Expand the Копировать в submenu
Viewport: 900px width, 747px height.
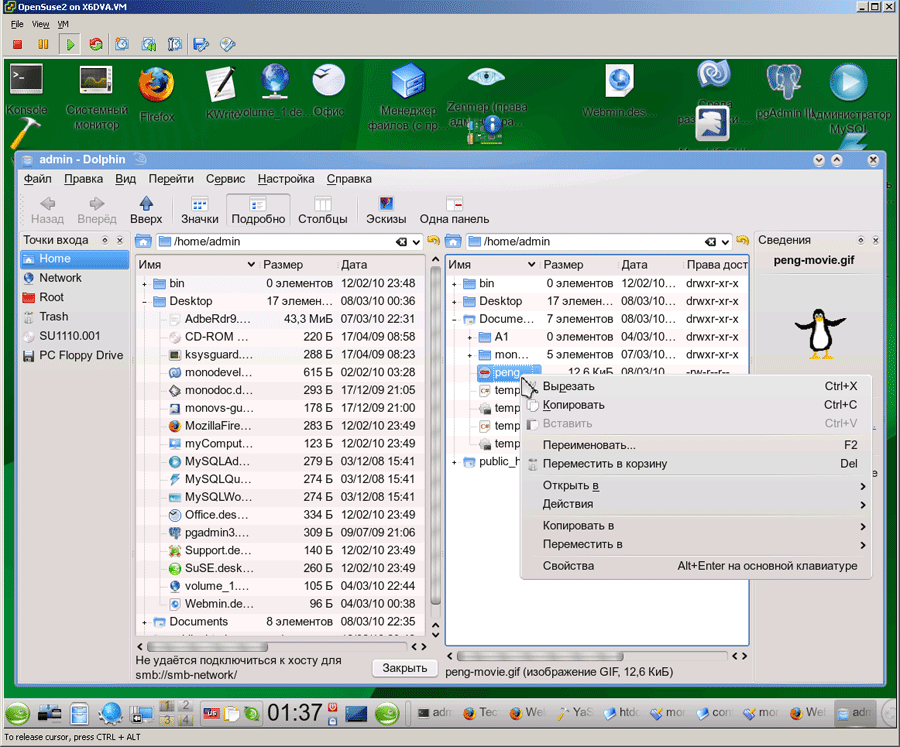click(696, 526)
